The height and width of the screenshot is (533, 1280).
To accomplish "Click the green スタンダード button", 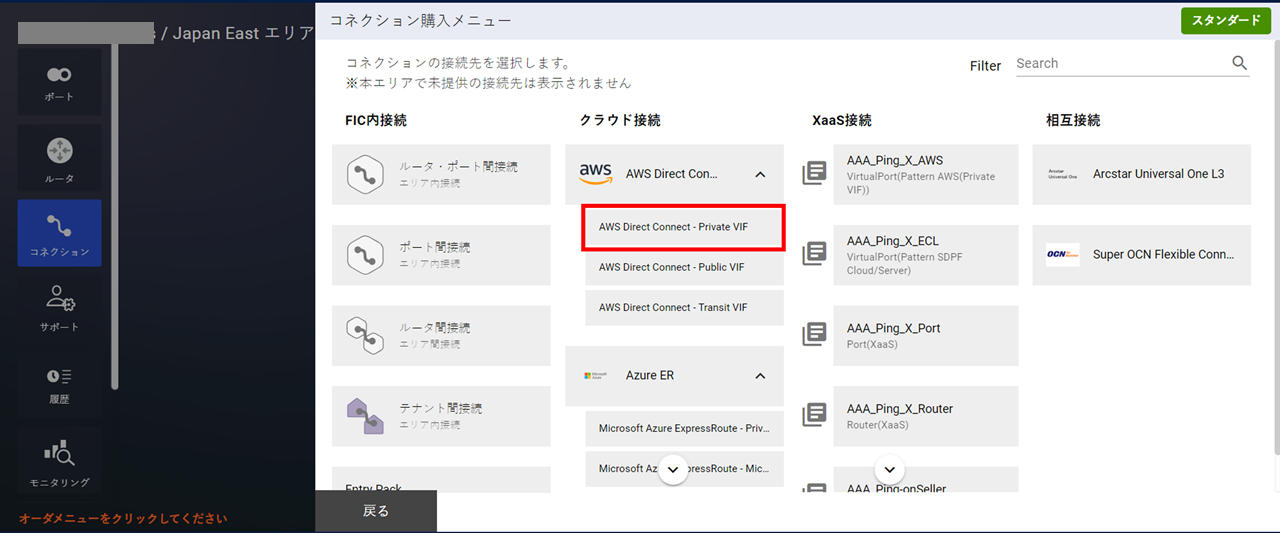I will click(1225, 21).
